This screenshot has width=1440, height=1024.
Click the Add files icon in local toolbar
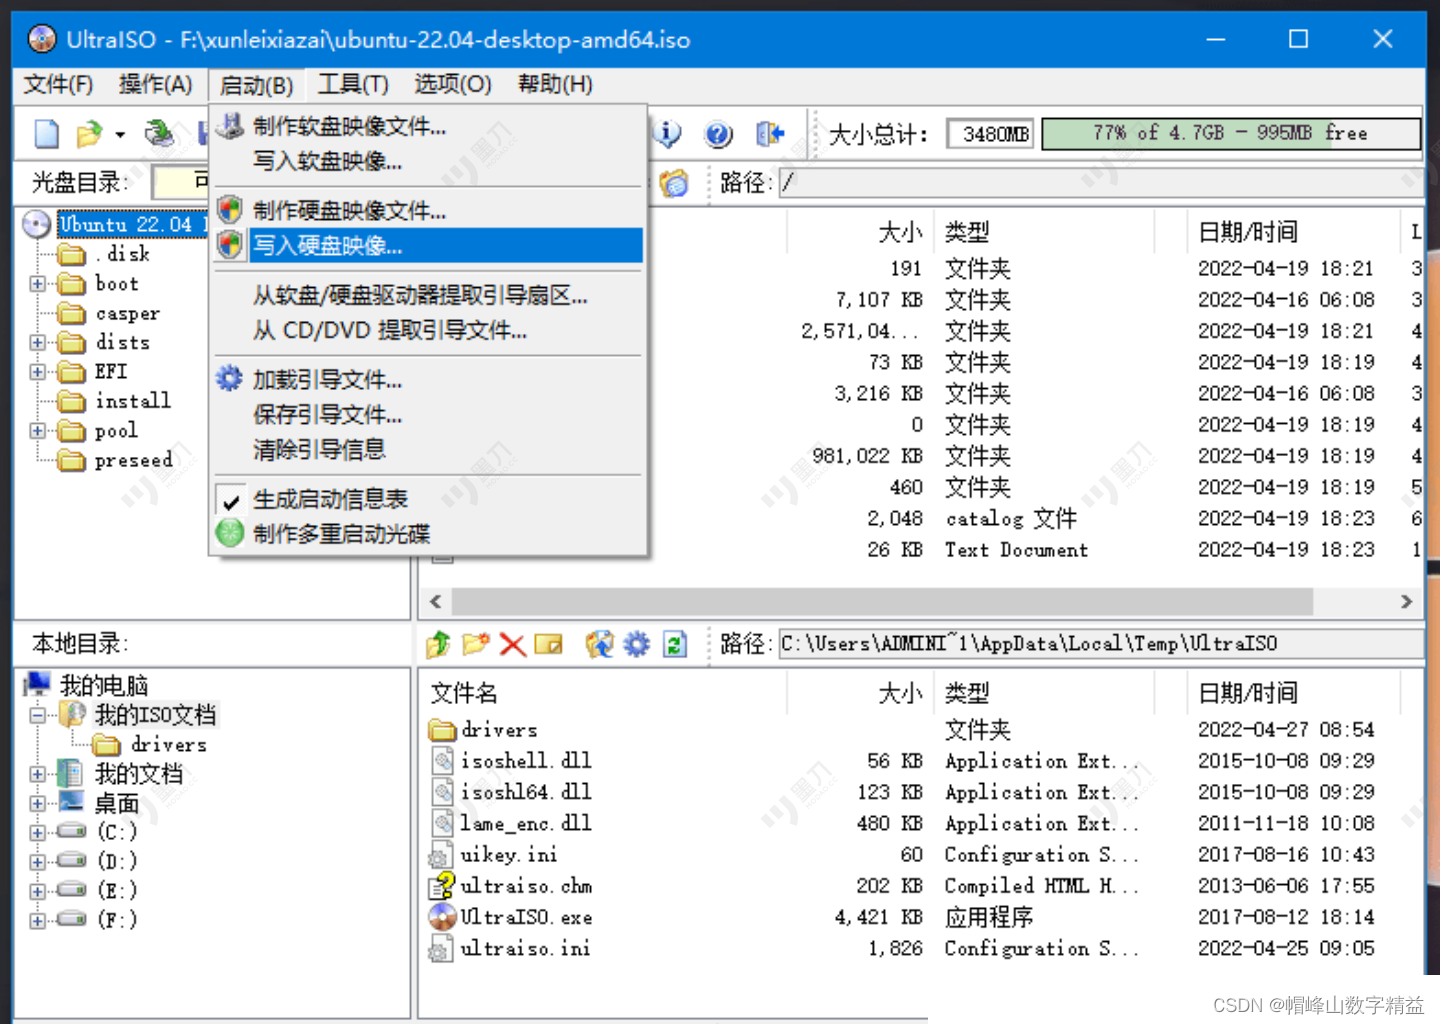coord(600,644)
